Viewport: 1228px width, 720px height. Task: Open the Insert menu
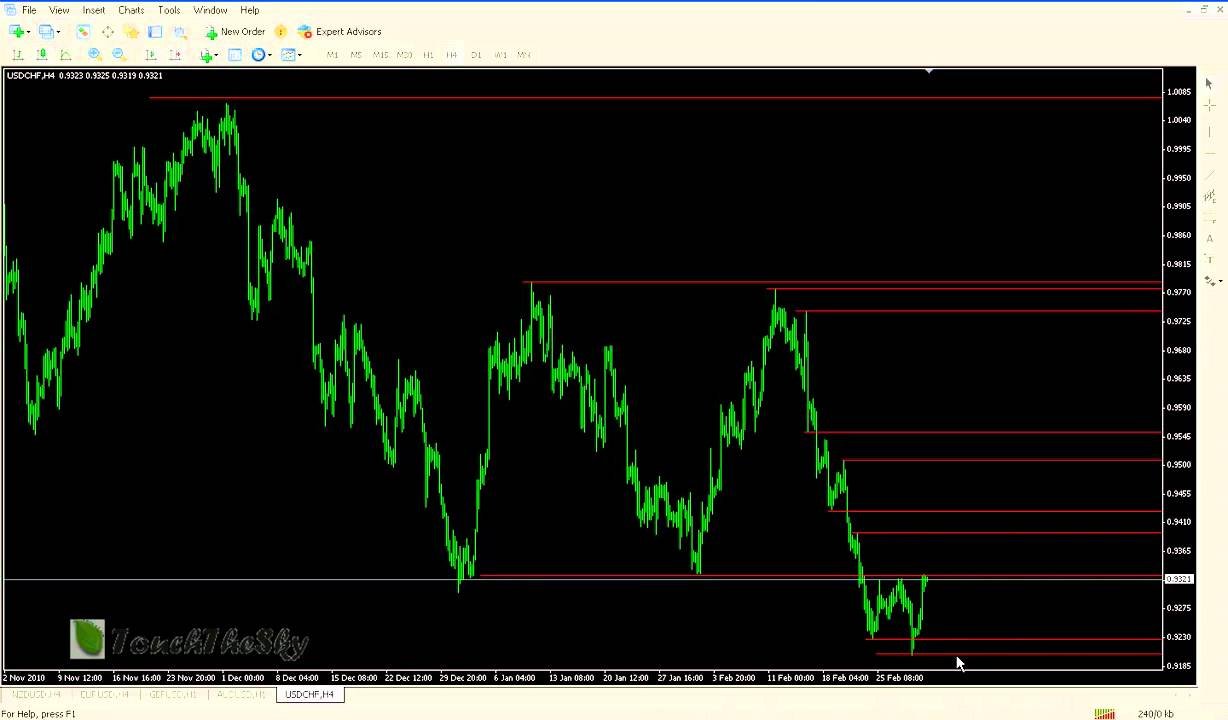point(94,10)
